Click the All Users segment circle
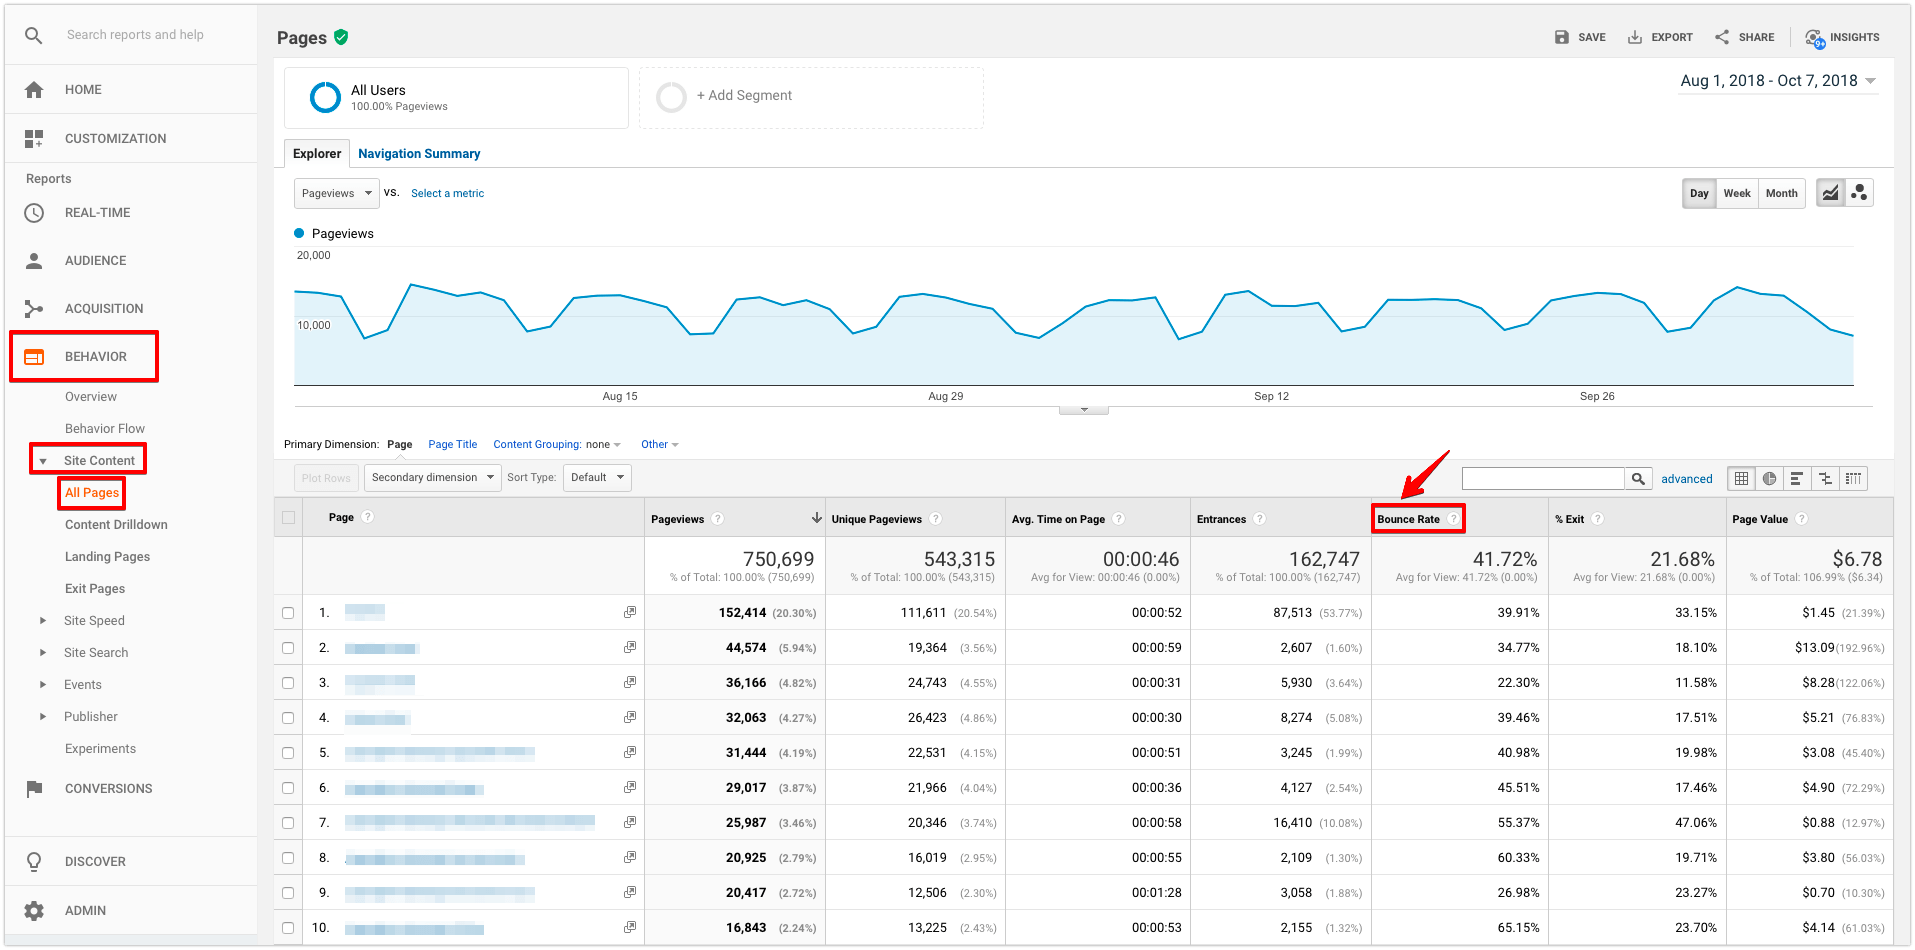This screenshot has height=950, width=1915. pos(325,97)
